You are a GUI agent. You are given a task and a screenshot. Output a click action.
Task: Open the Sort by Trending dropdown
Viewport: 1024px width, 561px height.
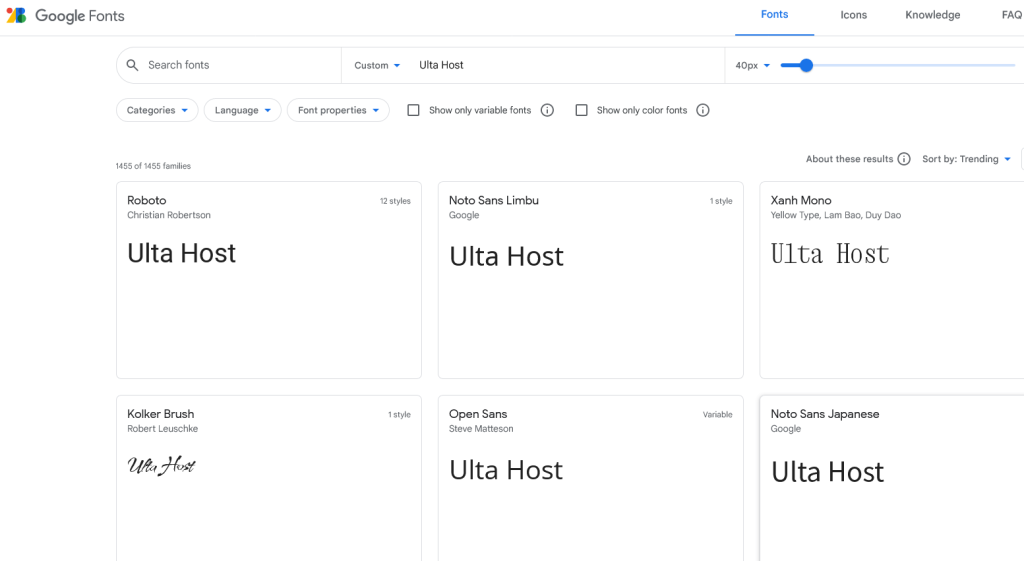tap(967, 159)
